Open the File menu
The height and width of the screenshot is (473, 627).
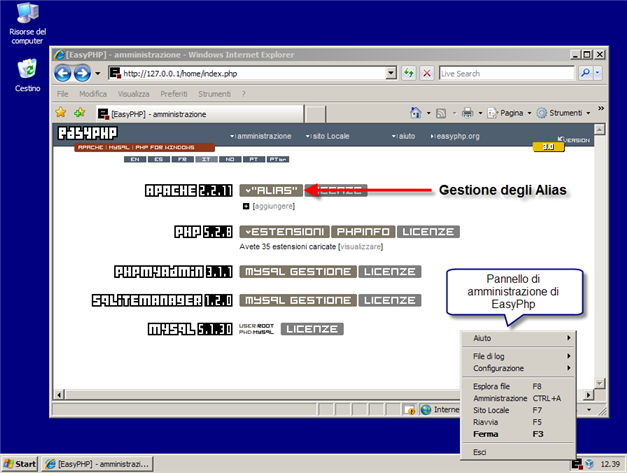(x=62, y=94)
